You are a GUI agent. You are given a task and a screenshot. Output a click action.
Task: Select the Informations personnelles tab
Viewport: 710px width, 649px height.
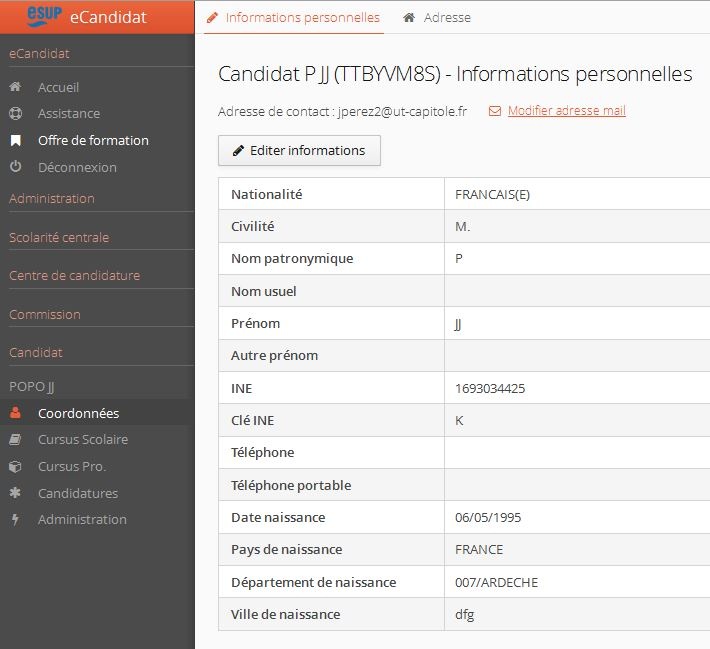pos(293,18)
